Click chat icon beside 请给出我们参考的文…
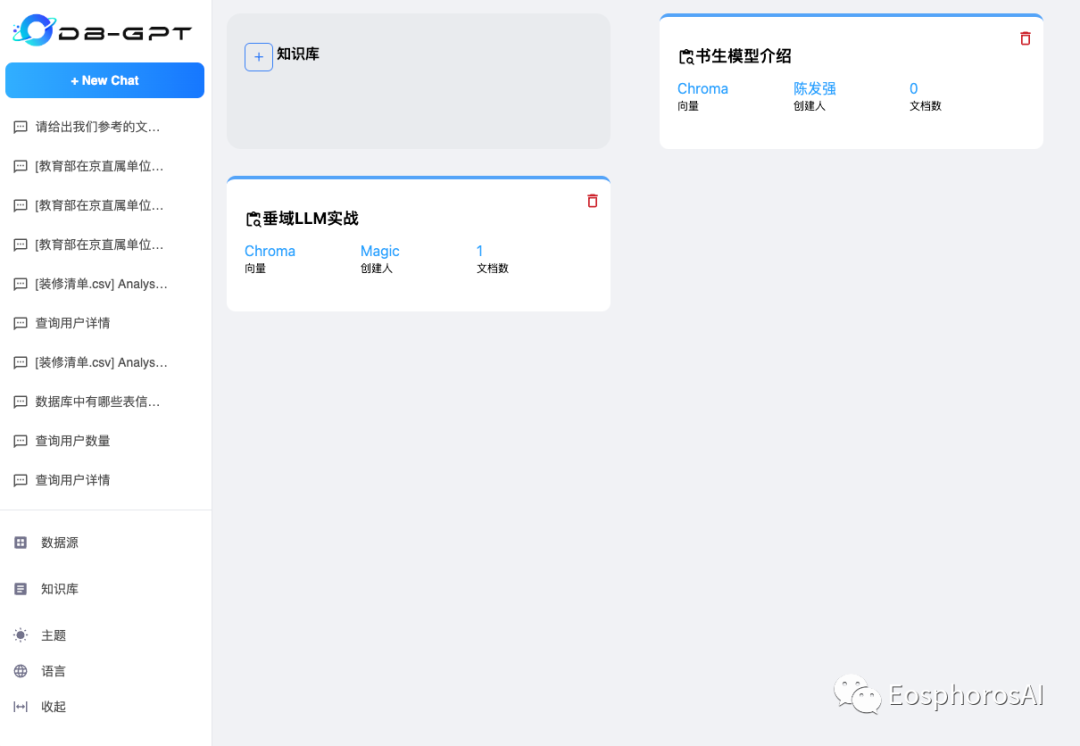 (21, 127)
